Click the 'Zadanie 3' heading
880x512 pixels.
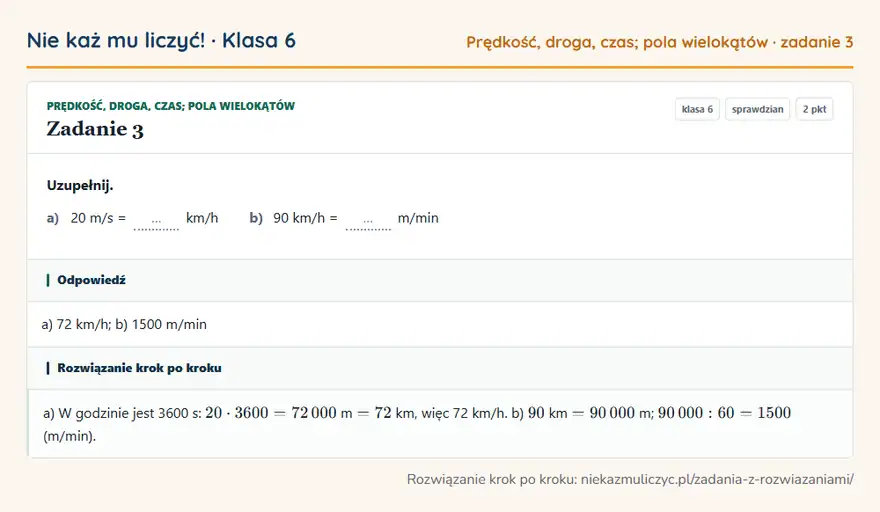click(x=95, y=129)
